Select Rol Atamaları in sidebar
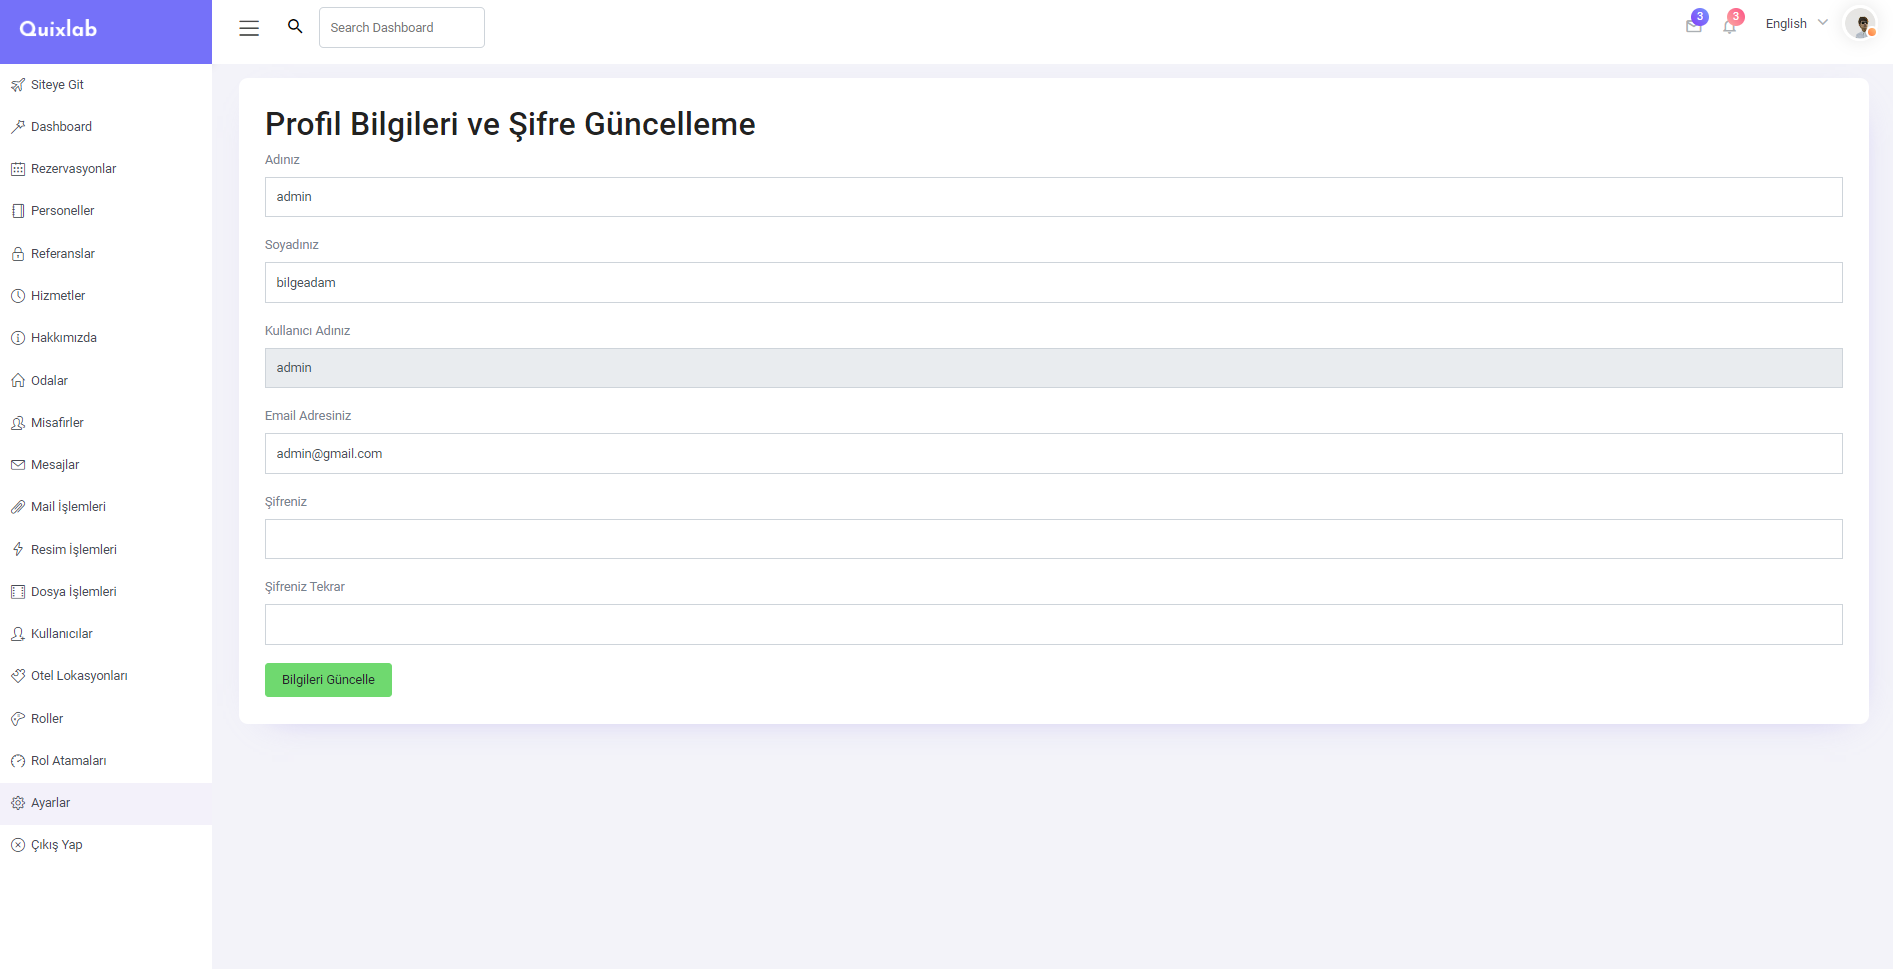 coord(68,761)
